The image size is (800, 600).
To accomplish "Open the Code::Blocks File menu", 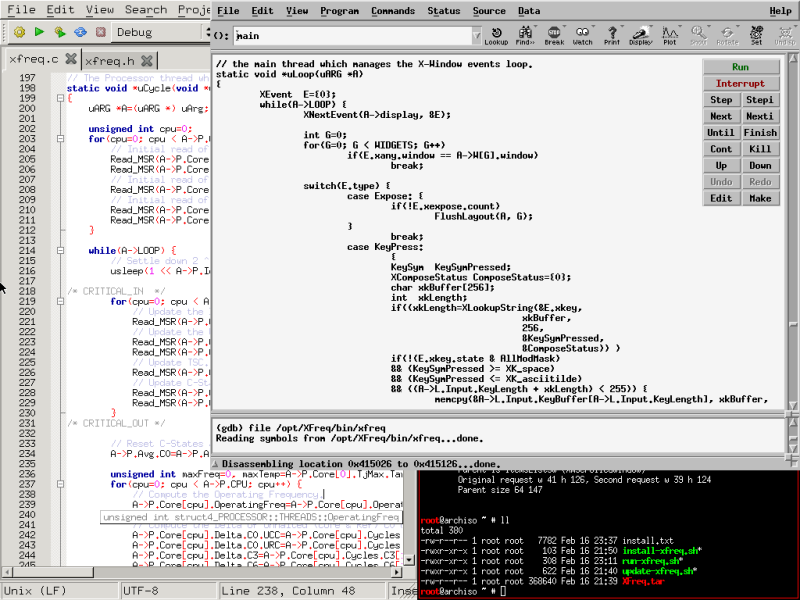I will click(21, 10).
